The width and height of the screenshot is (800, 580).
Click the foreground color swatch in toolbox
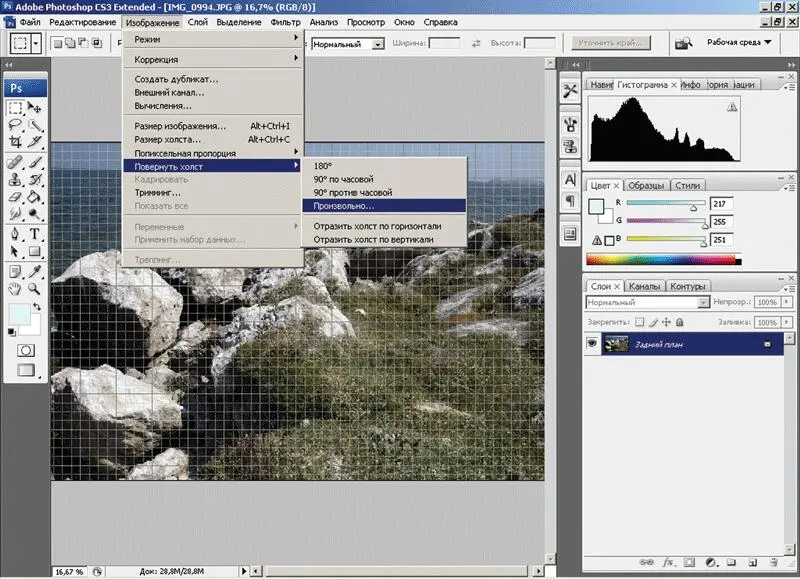(x=17, y=313)
